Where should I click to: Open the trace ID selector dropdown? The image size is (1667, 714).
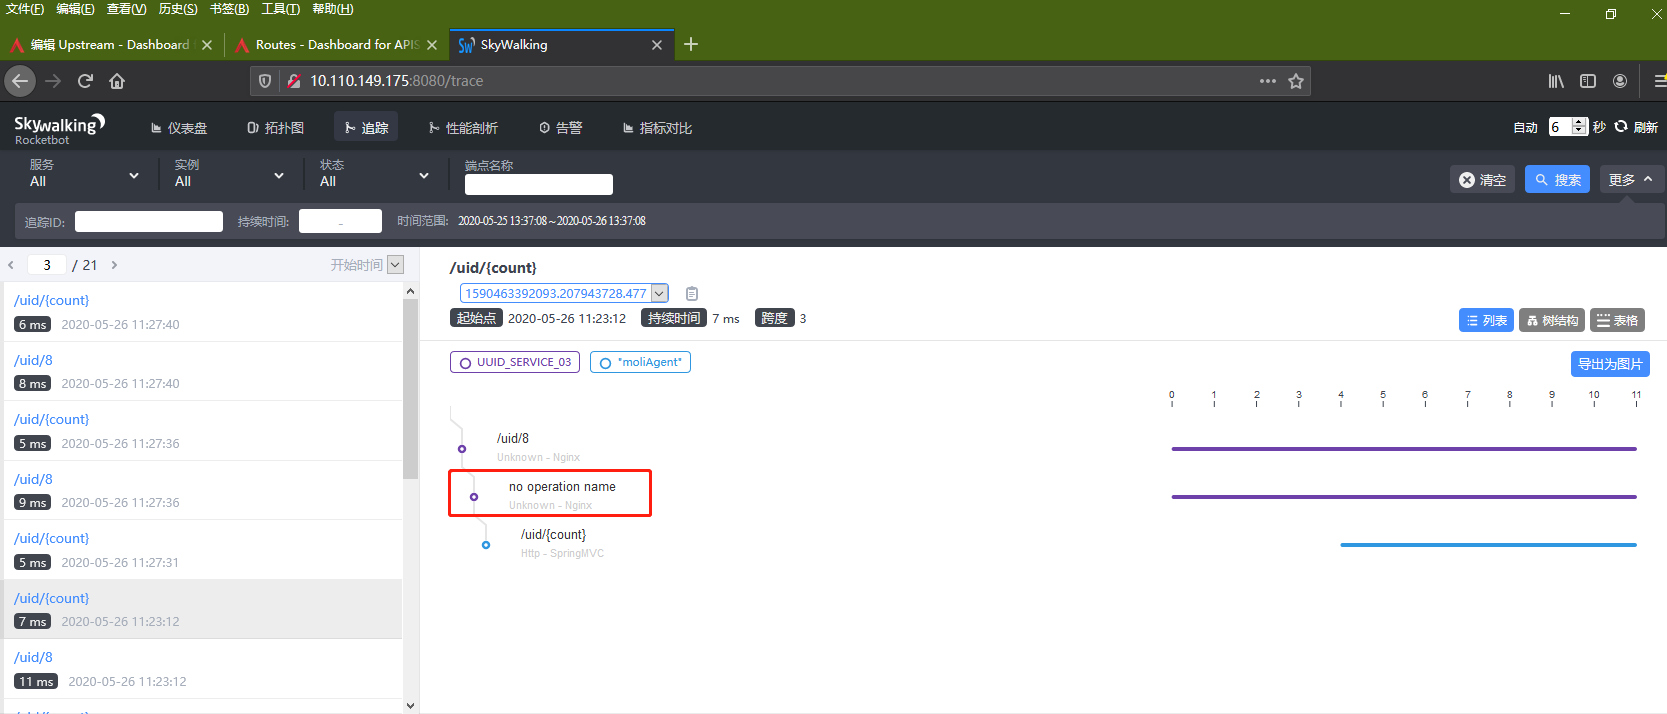pyautogui.click(x=659, y=293)
